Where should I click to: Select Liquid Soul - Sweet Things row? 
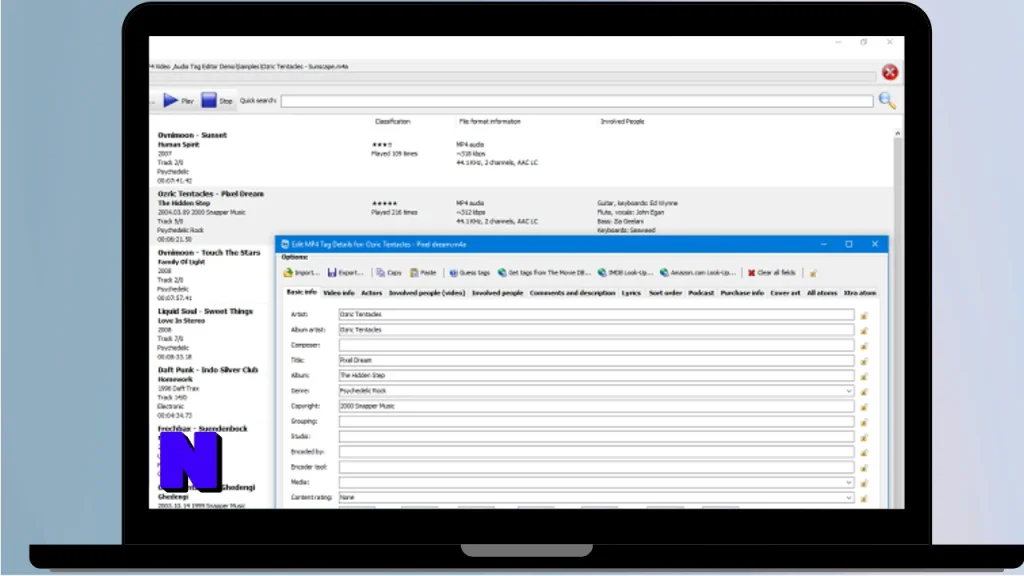pyautogui.click(x=212, y=334)
